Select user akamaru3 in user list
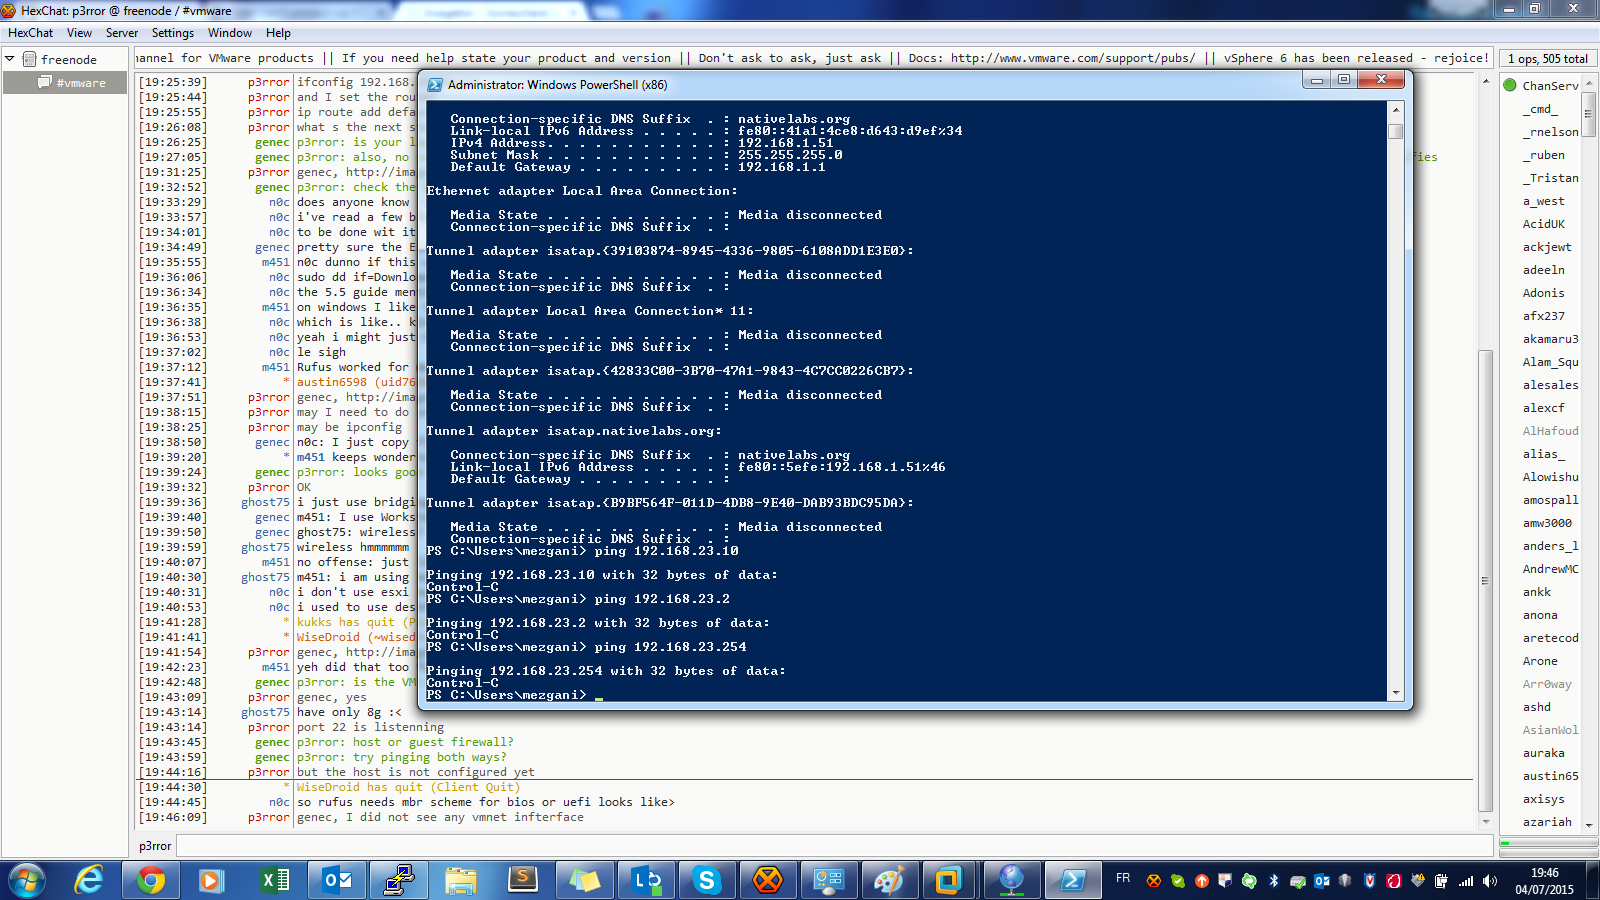The width and height of the screenshot is (1600, 900). (1550, 339)
